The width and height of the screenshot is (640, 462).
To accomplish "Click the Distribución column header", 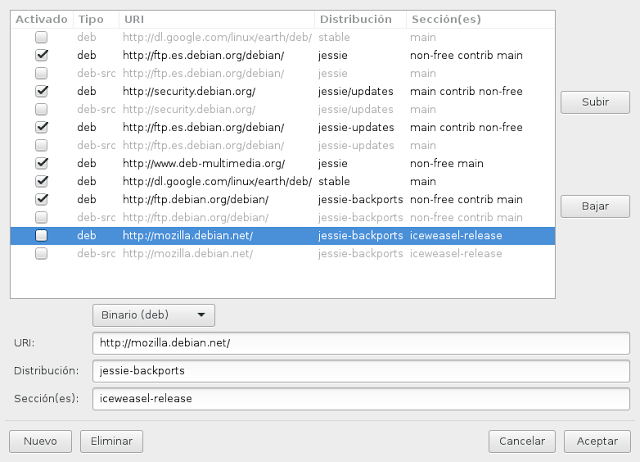I will (x=359, y=20).
